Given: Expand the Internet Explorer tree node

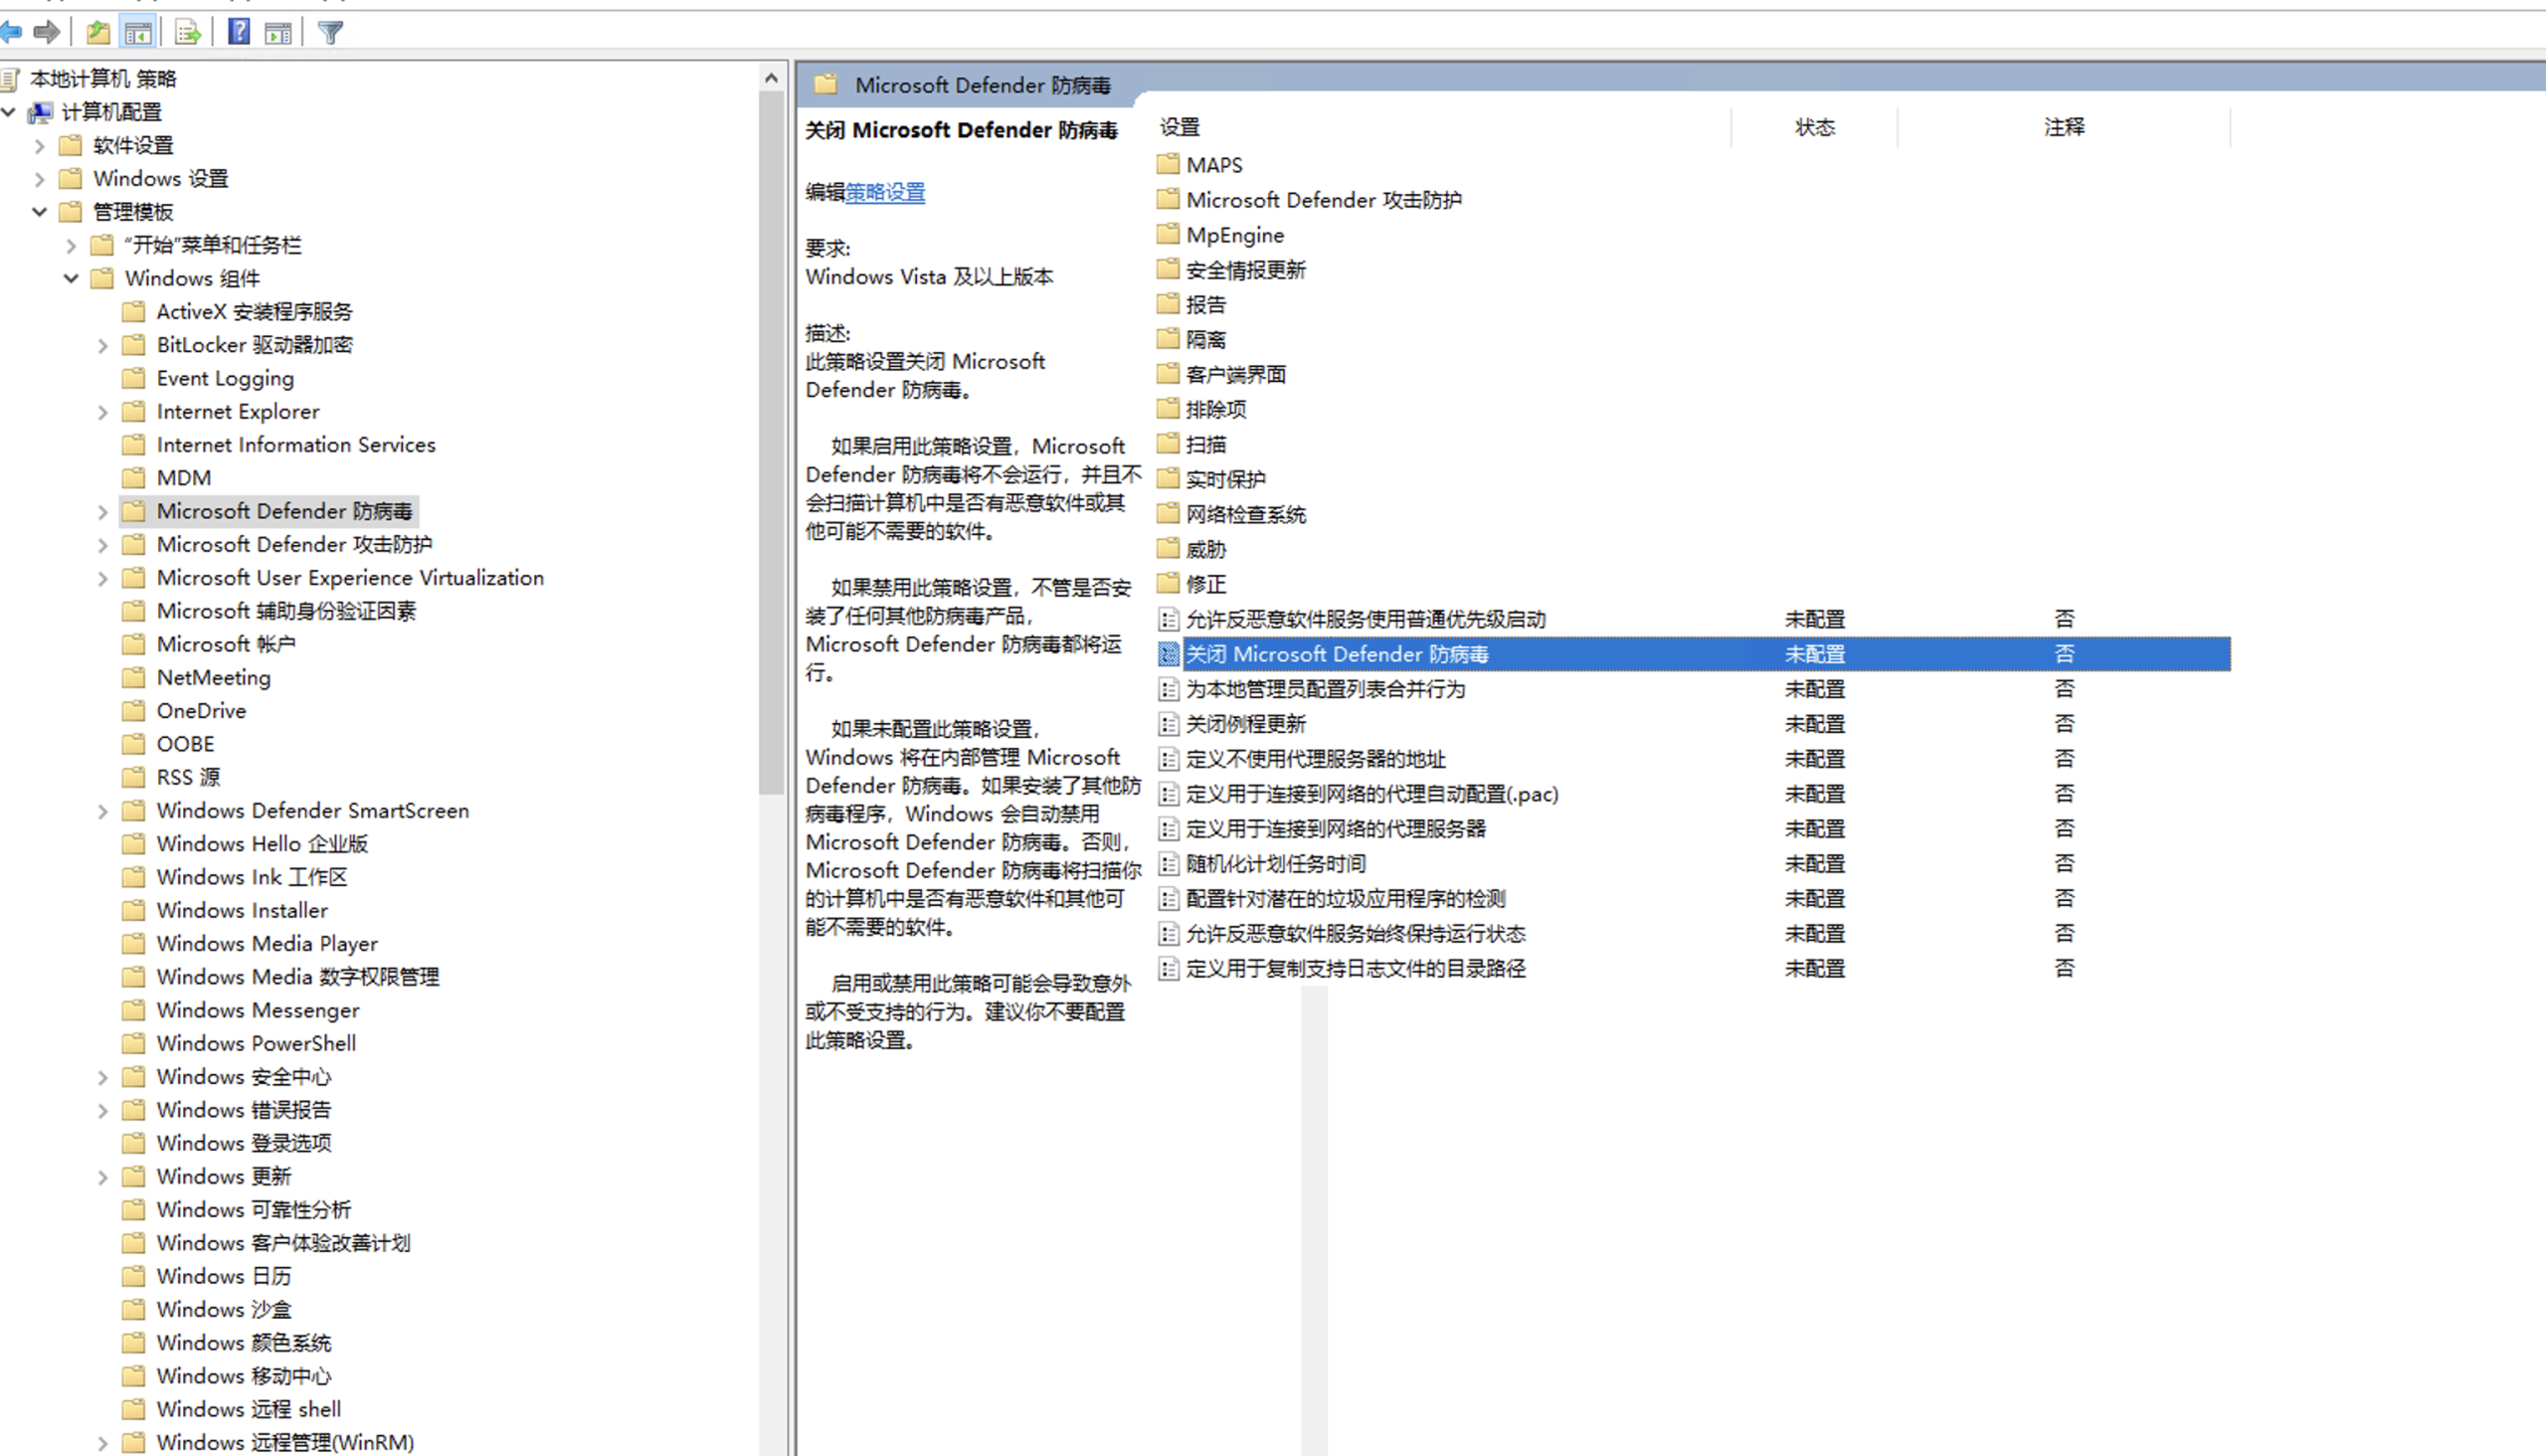Looking at the screenshot, I should [x=103, y=412].
